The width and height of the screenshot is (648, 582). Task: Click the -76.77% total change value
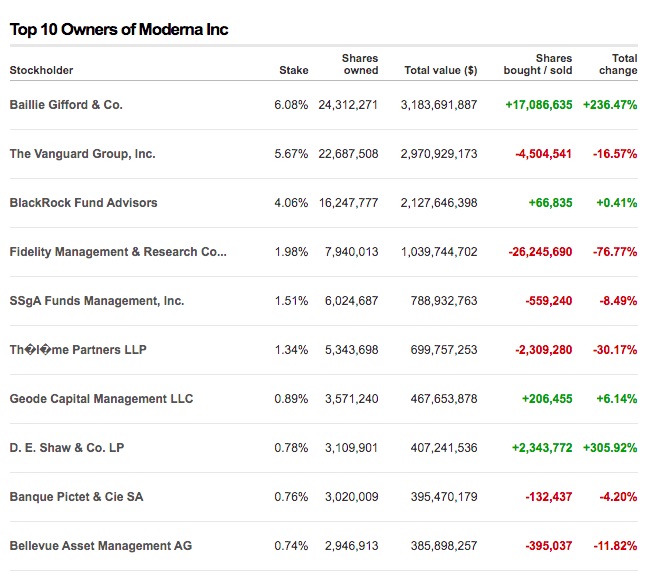(x=615, y=252)
